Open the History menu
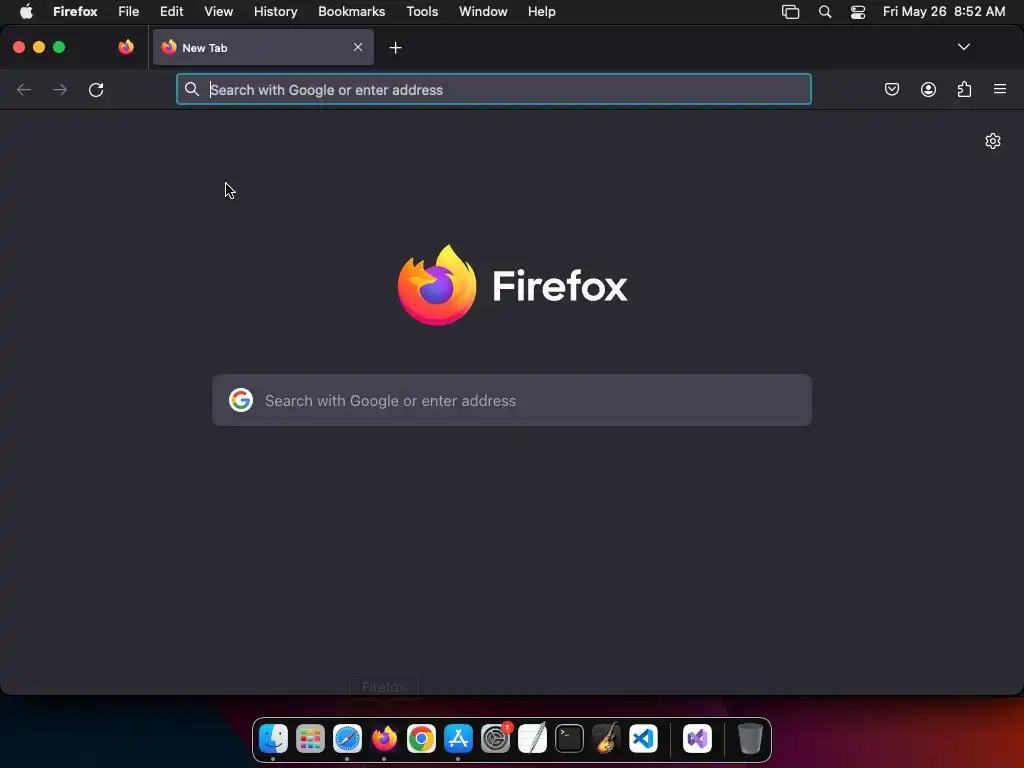This screenshot has width=1024, height=768. click(276, 12)
